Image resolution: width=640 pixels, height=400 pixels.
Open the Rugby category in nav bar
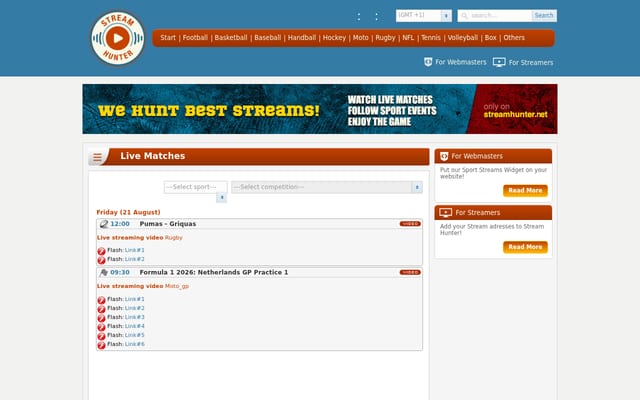(385, 38)
